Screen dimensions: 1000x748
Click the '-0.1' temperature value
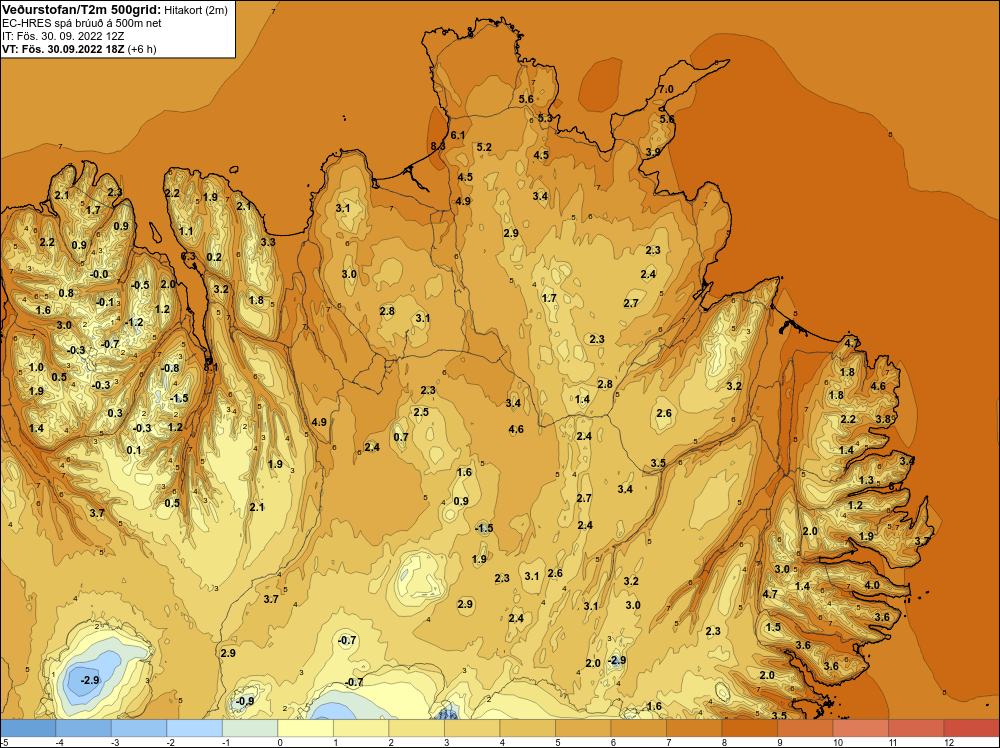[x=105, y=303]
